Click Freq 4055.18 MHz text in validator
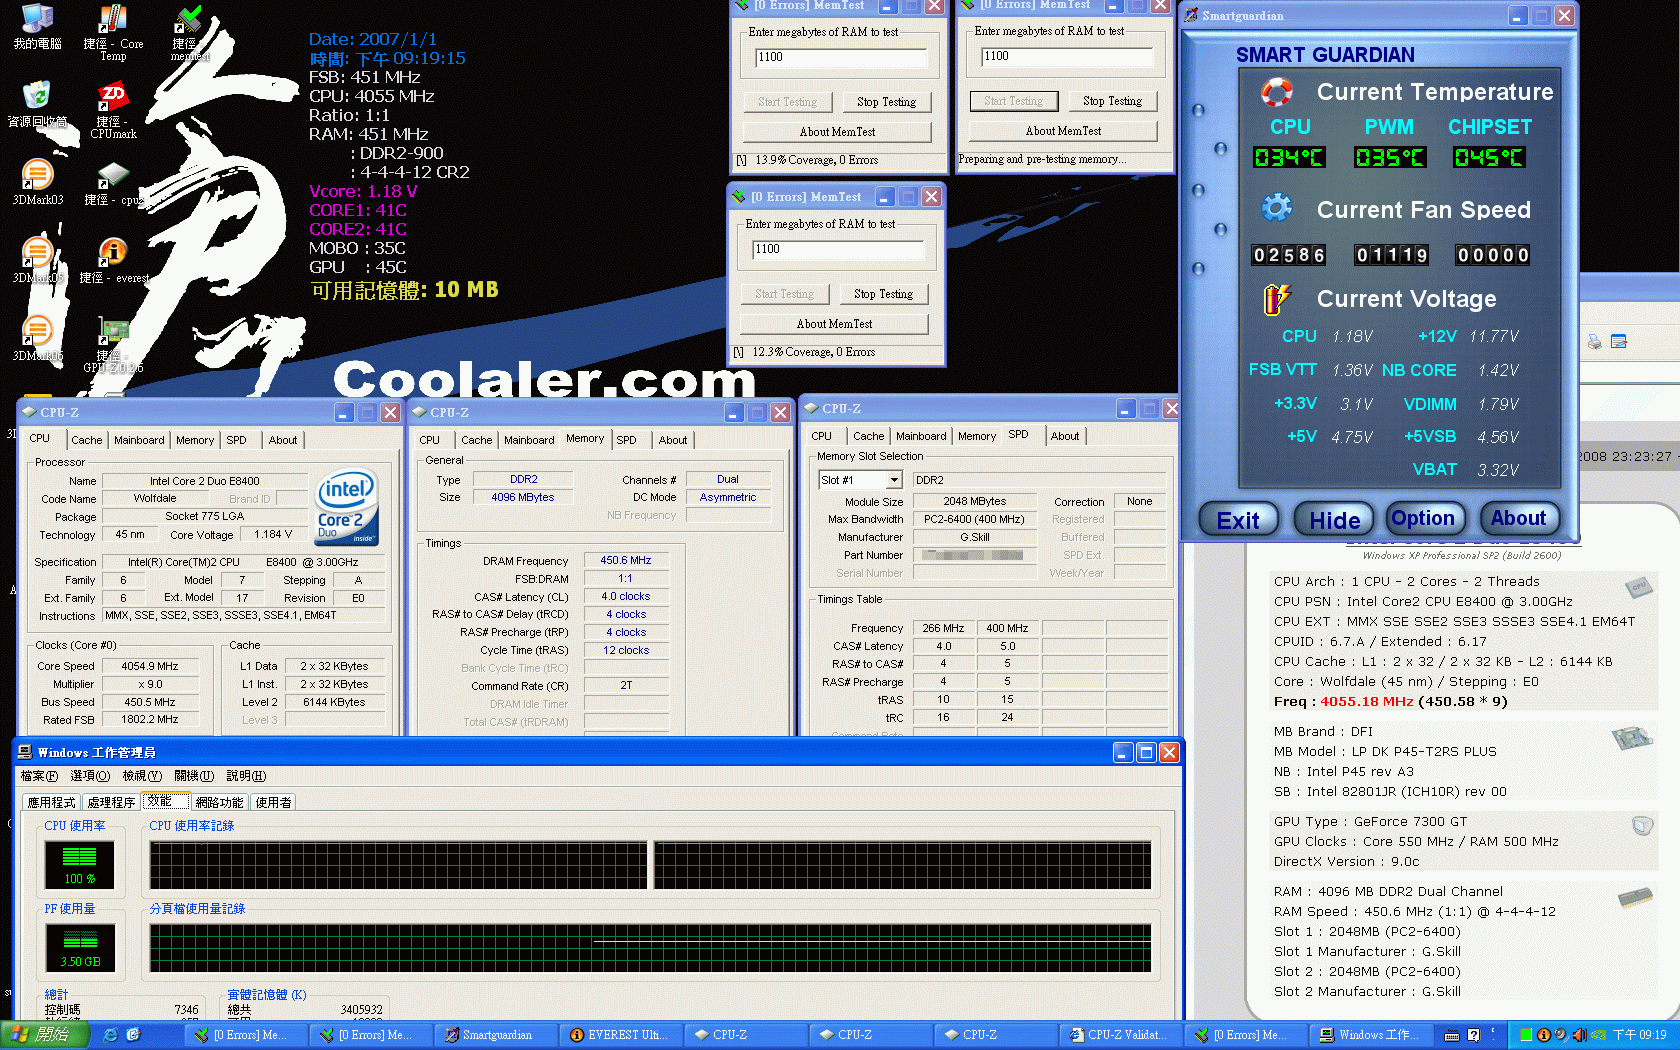 point(1390,701)
